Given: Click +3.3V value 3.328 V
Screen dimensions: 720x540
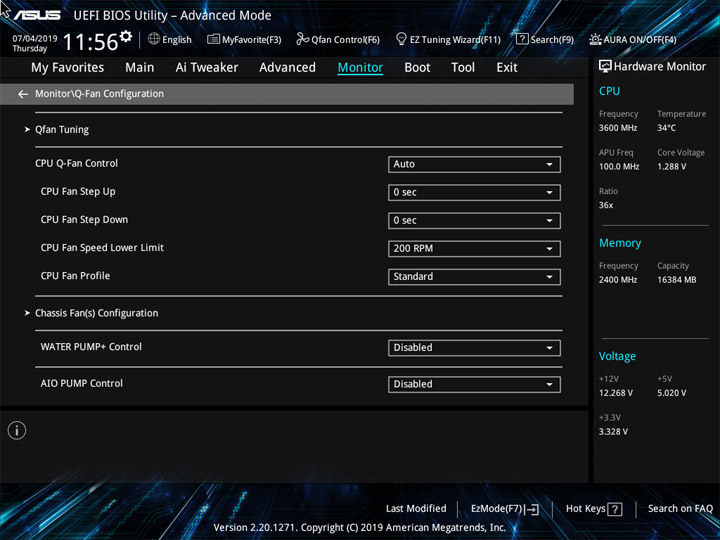Looking at the screenshot, I should [x=613, y=432].
